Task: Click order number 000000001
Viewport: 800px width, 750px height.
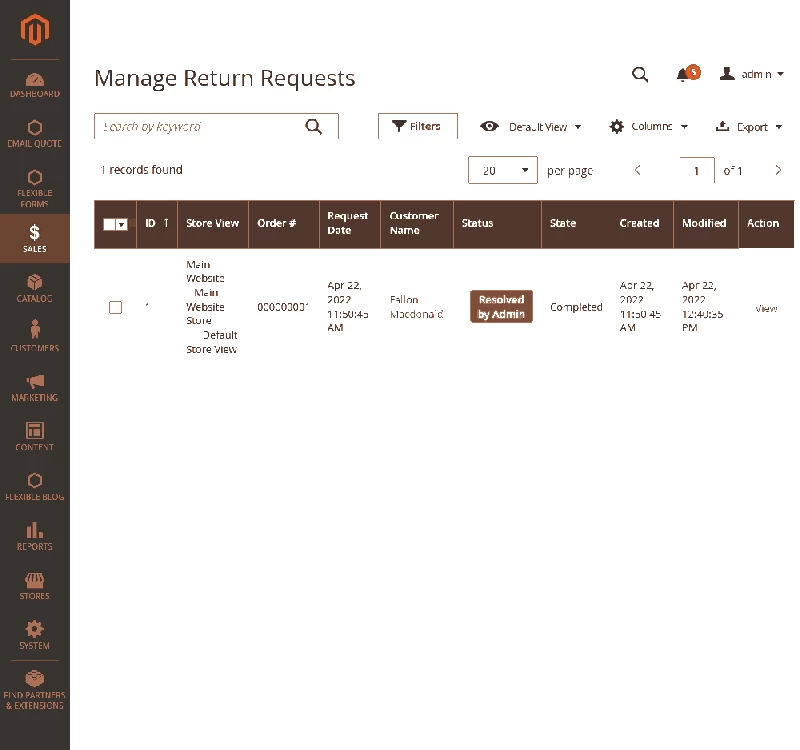Action: (283, 307)
